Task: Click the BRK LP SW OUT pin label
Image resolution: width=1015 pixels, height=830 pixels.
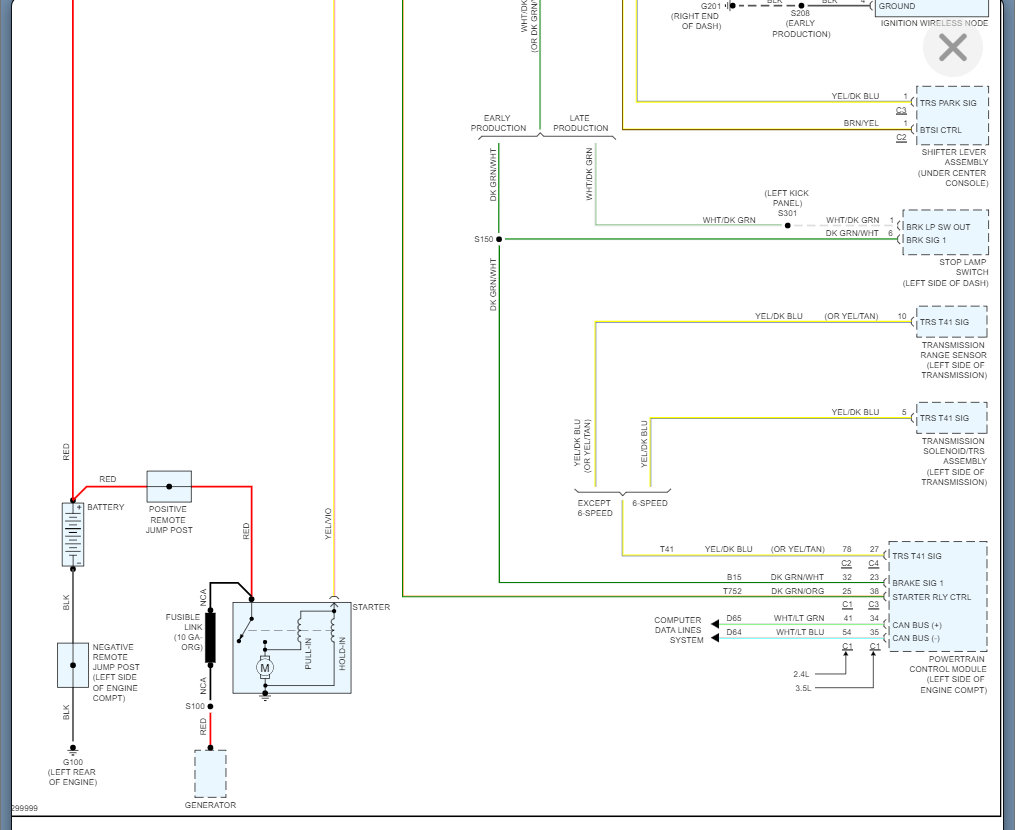Action: tap(938, 227)
